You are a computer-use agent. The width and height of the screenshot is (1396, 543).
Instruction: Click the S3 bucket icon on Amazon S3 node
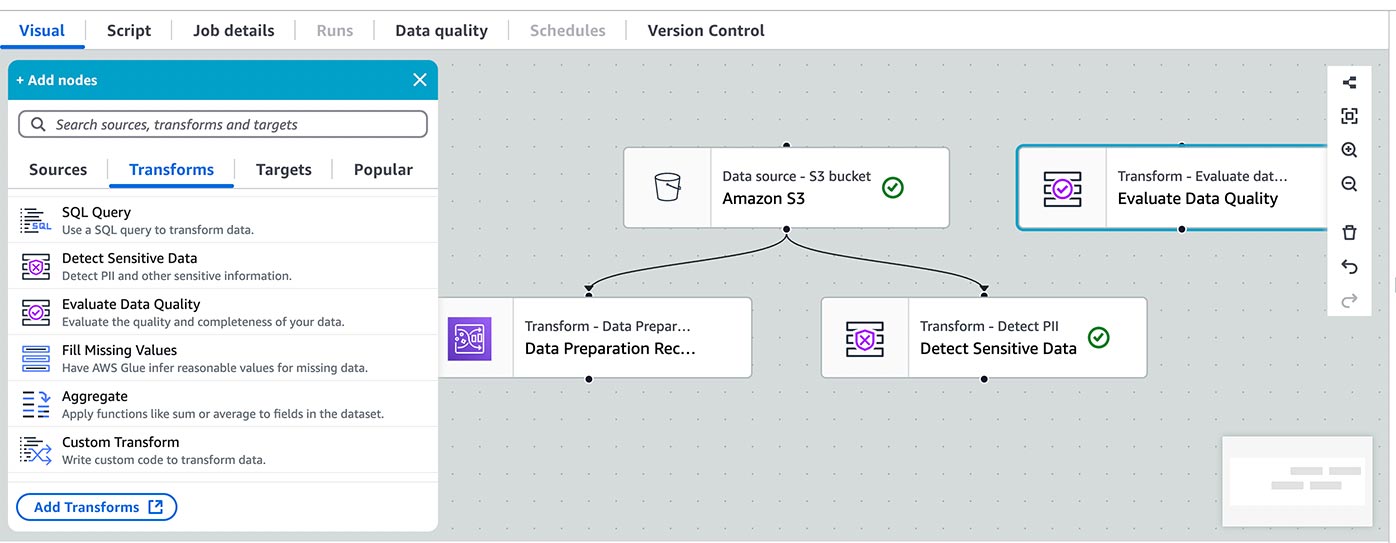[667, 187]
